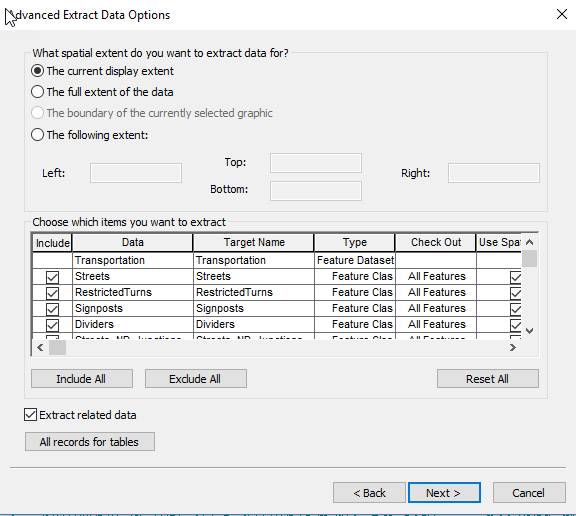Click the table's scroll up arrow
The image size is (576, 516).
point(529,242)
